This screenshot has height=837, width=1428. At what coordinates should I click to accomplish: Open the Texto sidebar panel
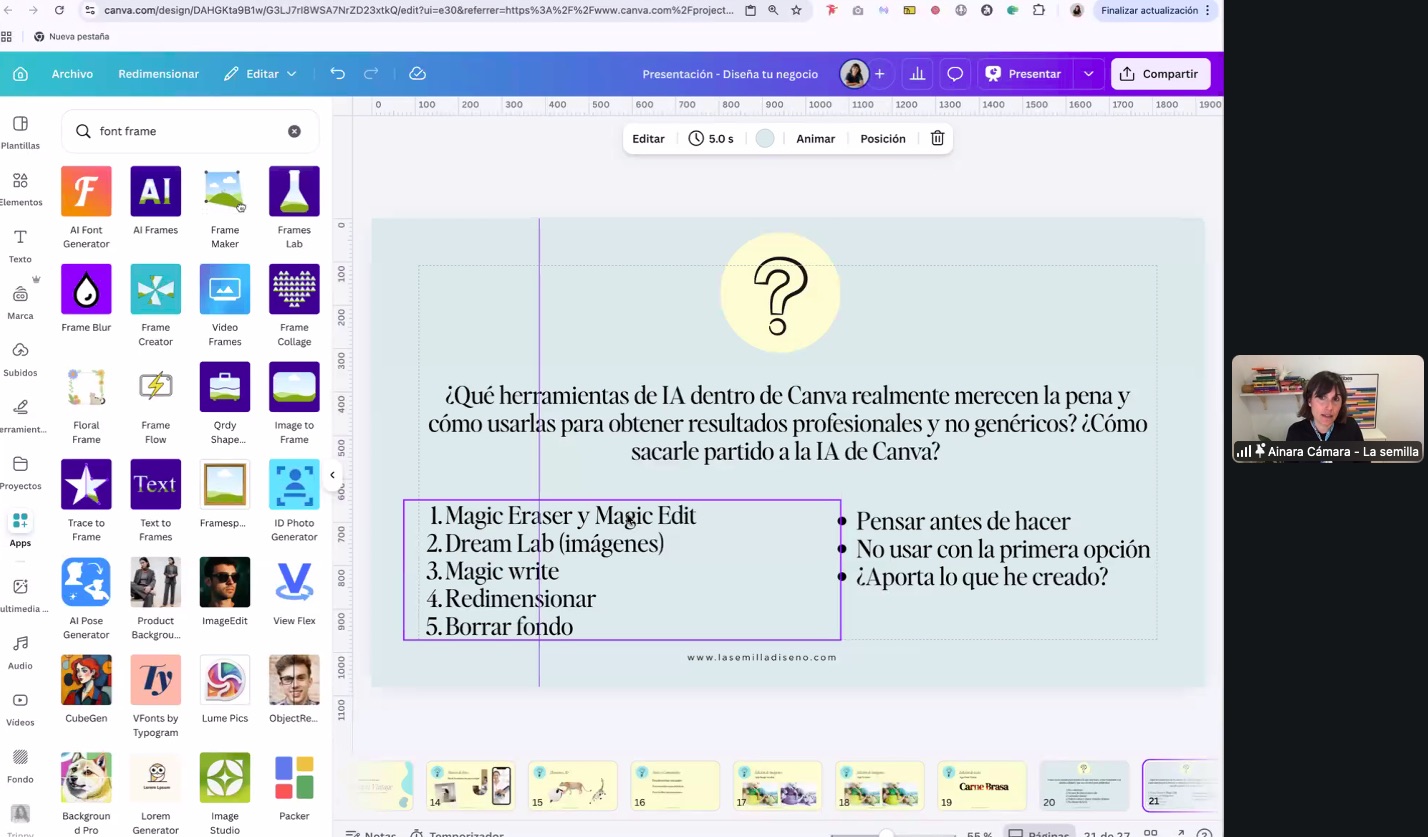click(x=20, y=245)
